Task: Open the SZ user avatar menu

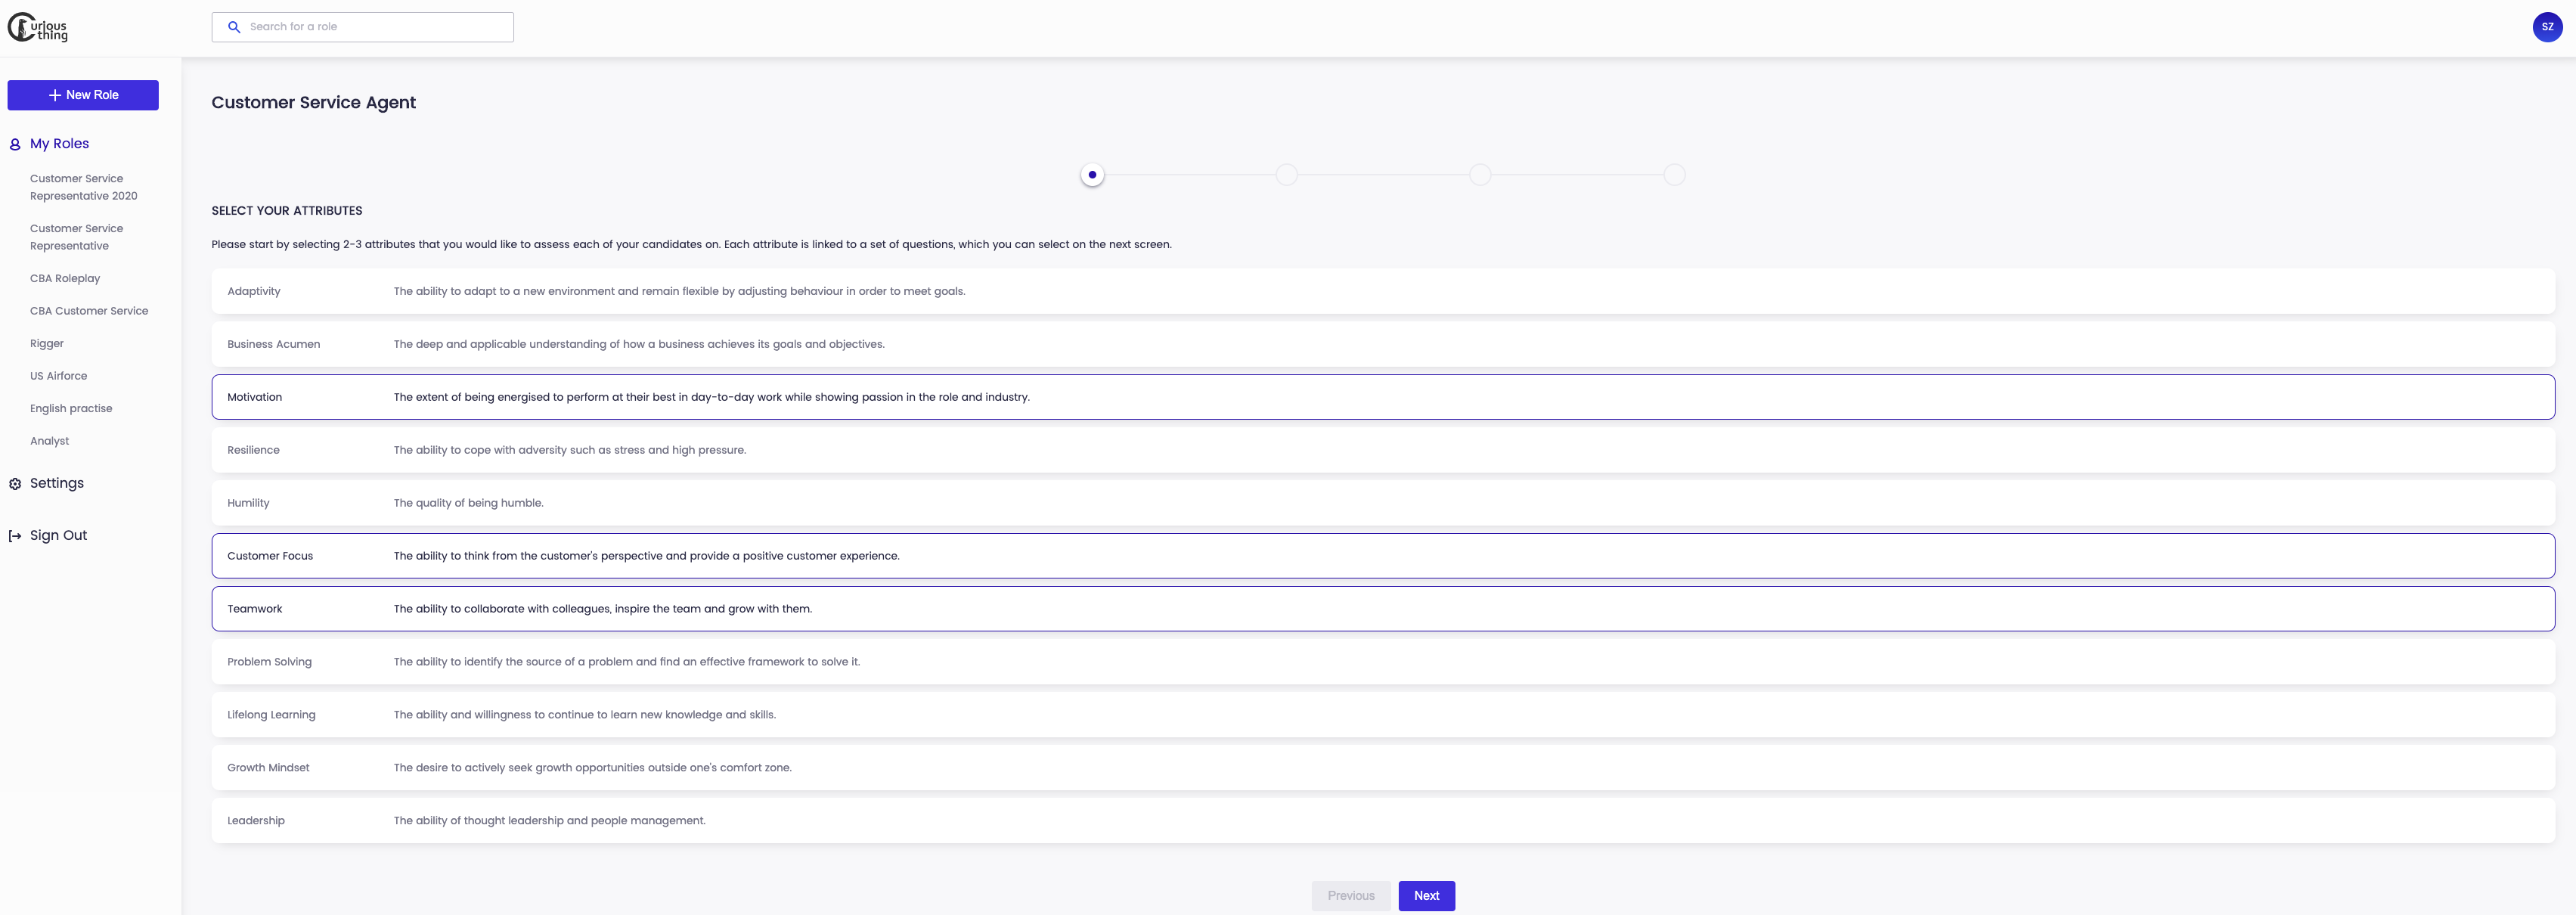Action: 2547,27
